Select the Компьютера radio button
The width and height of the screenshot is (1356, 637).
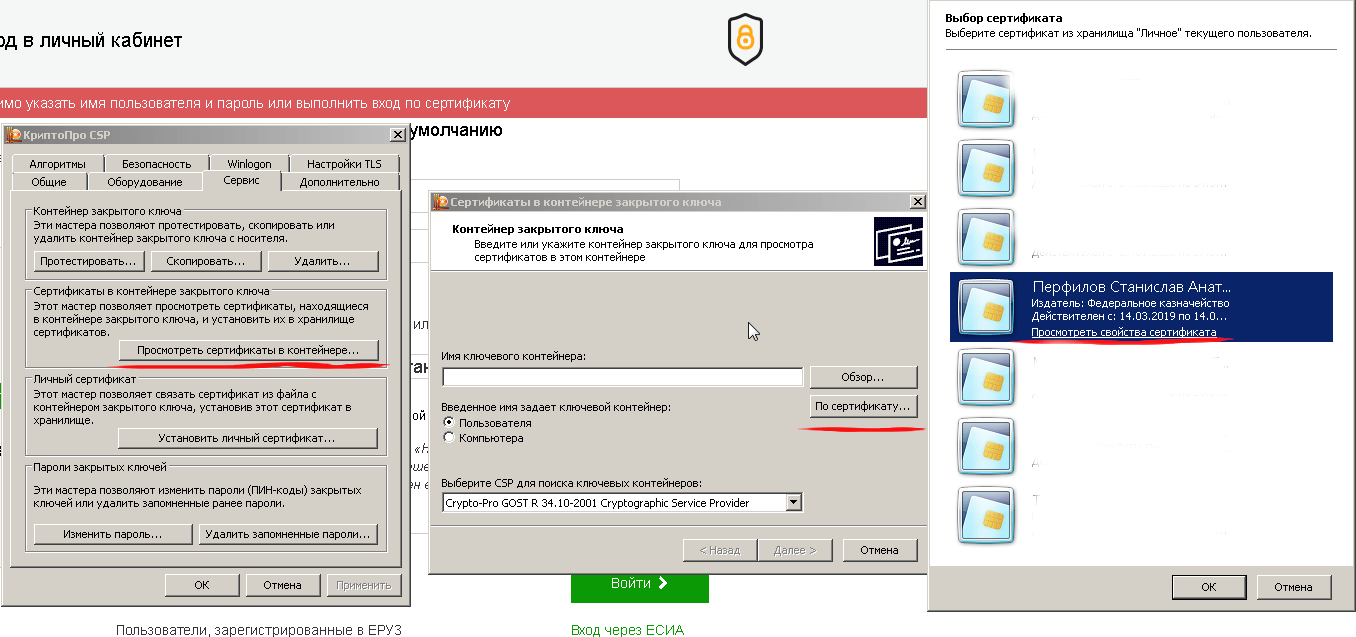tap(448, 438)
